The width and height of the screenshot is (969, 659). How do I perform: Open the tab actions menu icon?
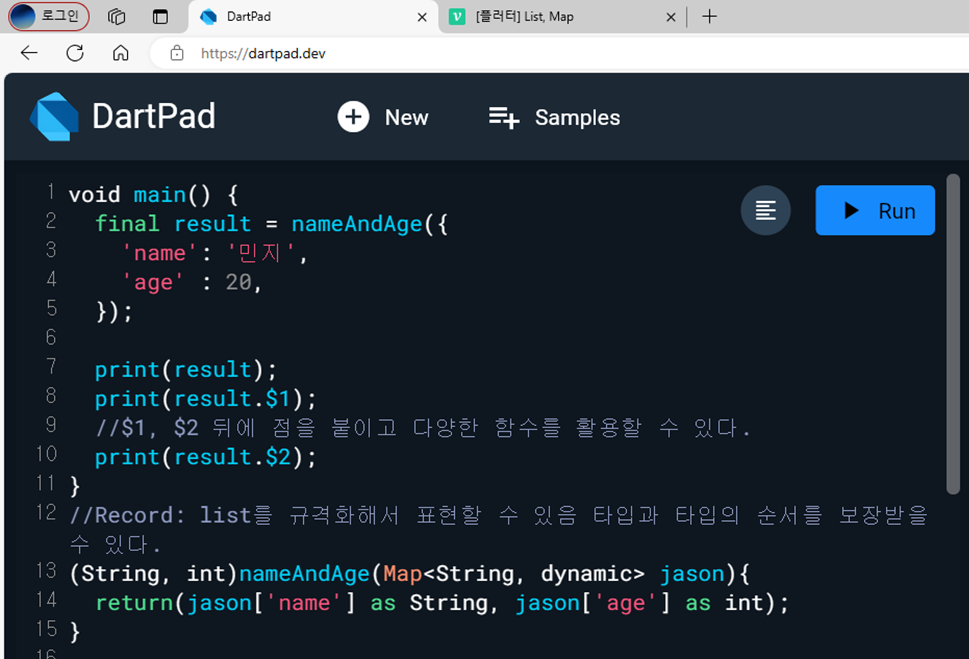point(160,17)
